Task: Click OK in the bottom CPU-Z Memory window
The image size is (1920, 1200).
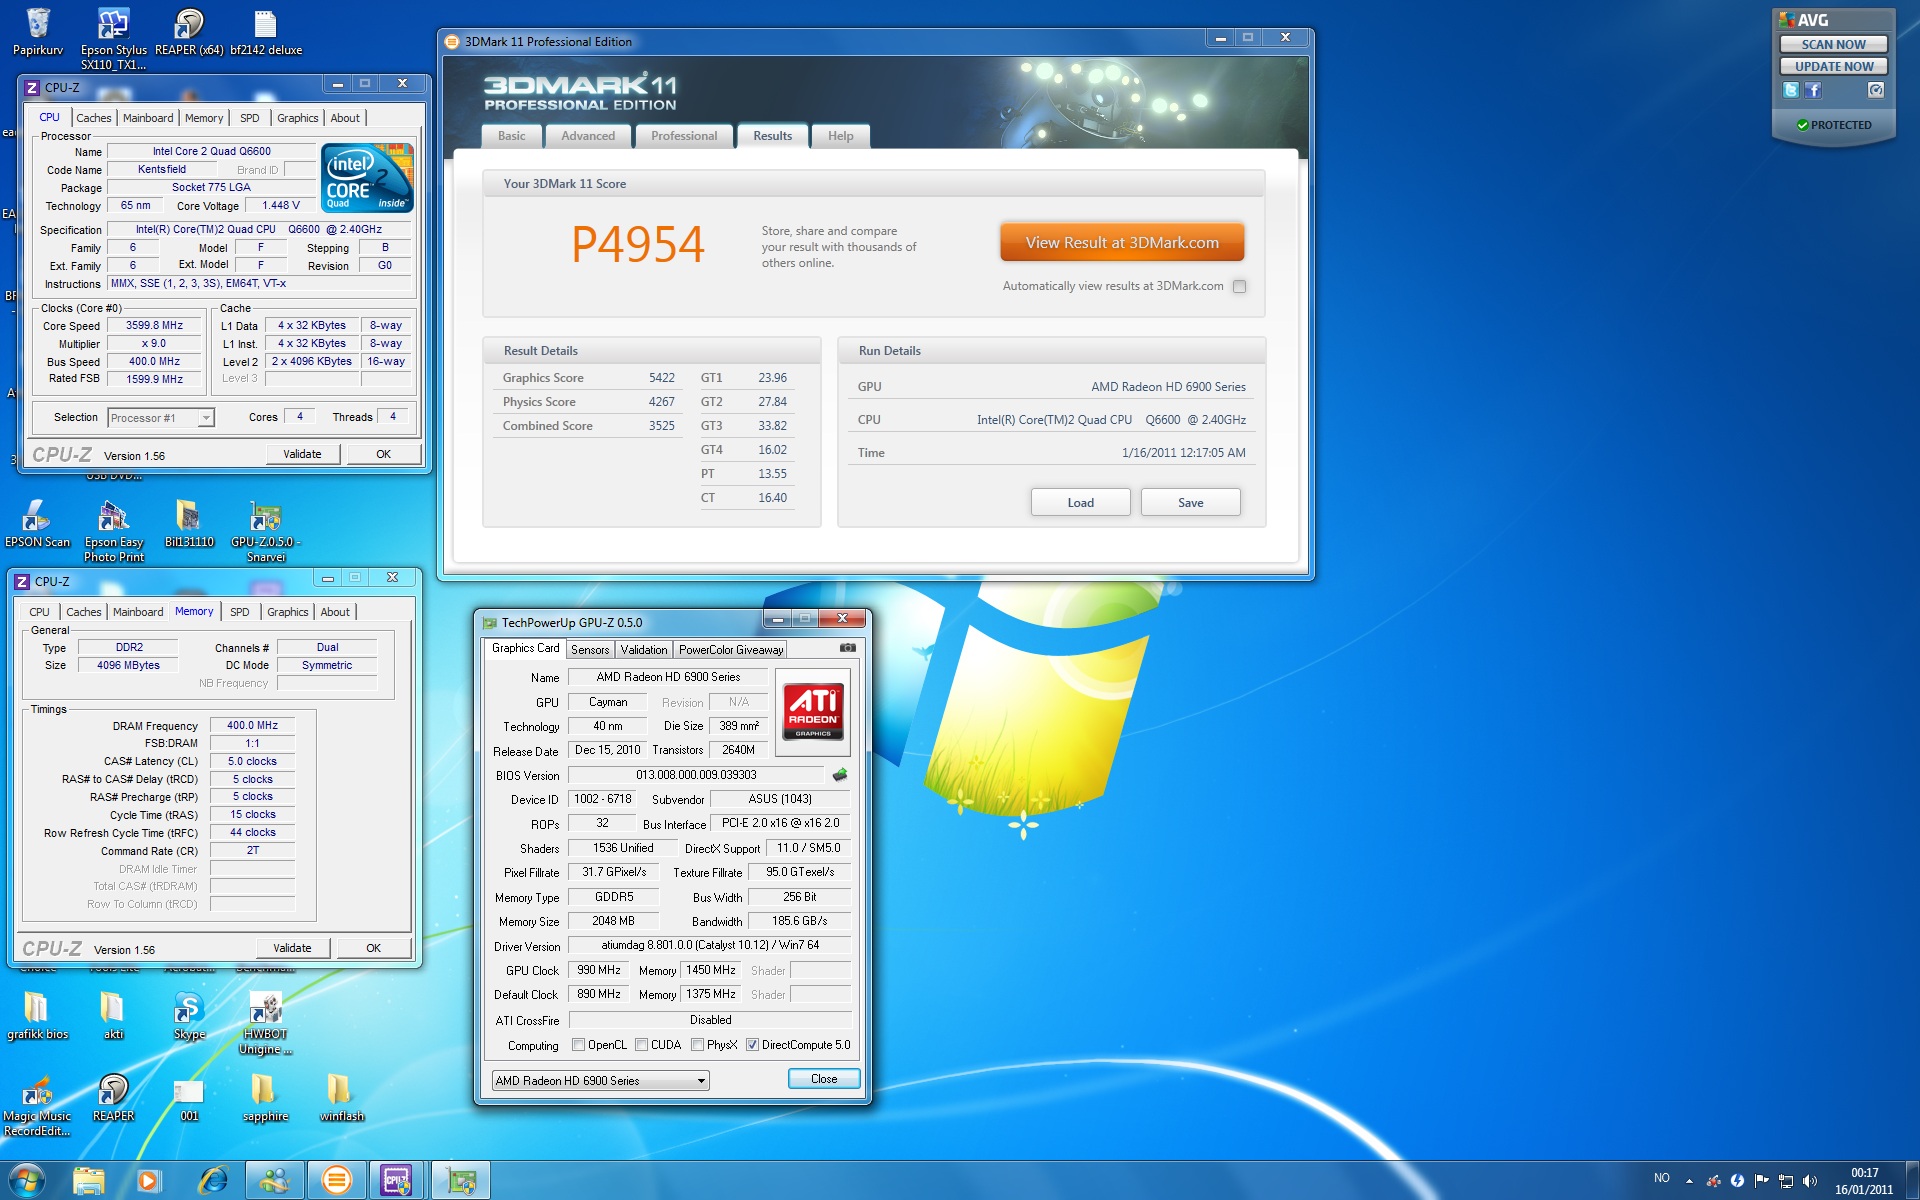Action: (373, 948)
